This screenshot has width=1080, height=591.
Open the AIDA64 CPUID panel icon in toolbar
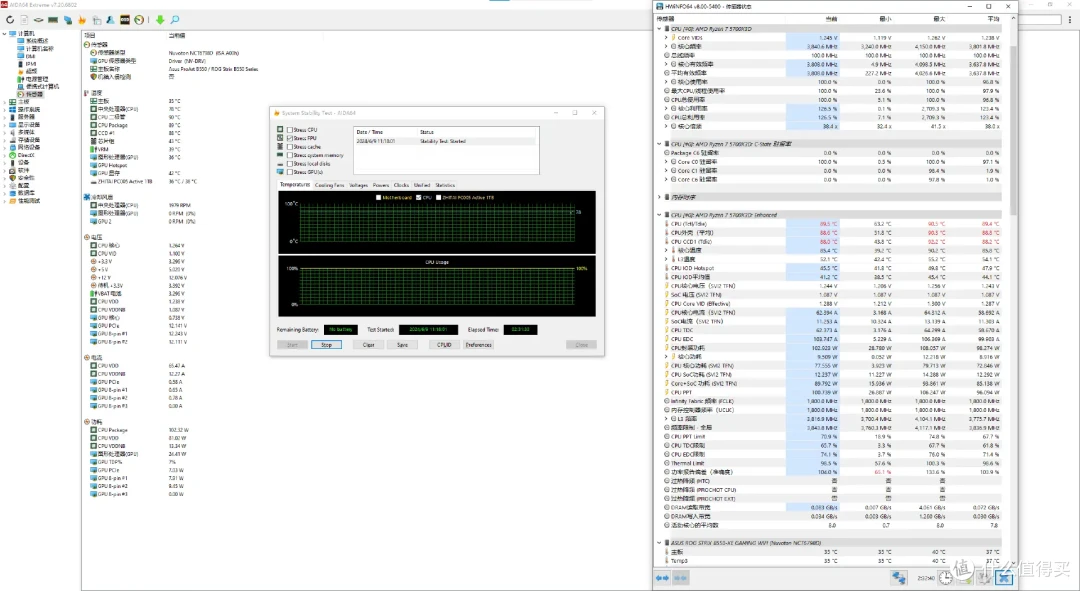124,19
